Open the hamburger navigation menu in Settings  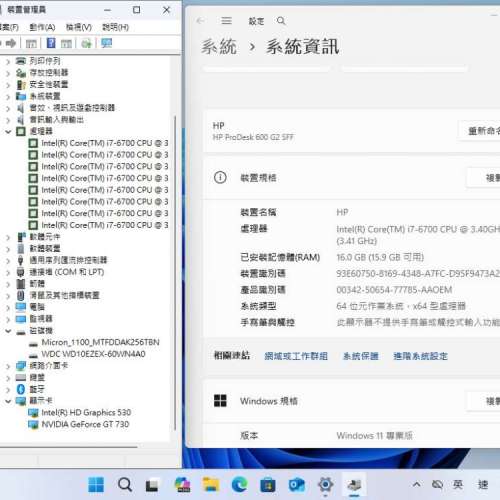tap(226, 21)
